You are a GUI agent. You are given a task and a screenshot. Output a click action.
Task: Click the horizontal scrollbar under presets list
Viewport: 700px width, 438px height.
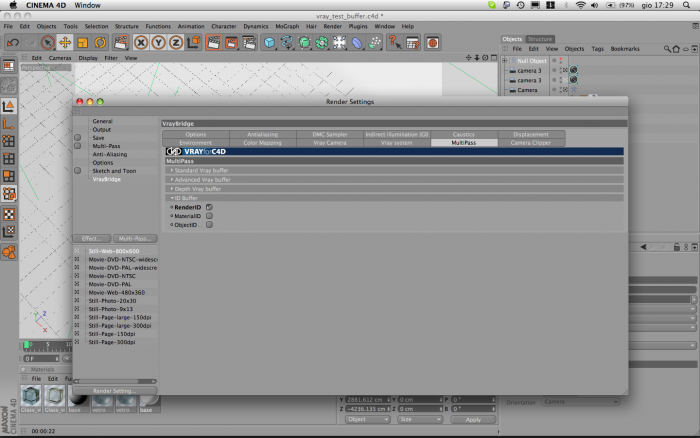pyautogui.click(x=115, y=381)
